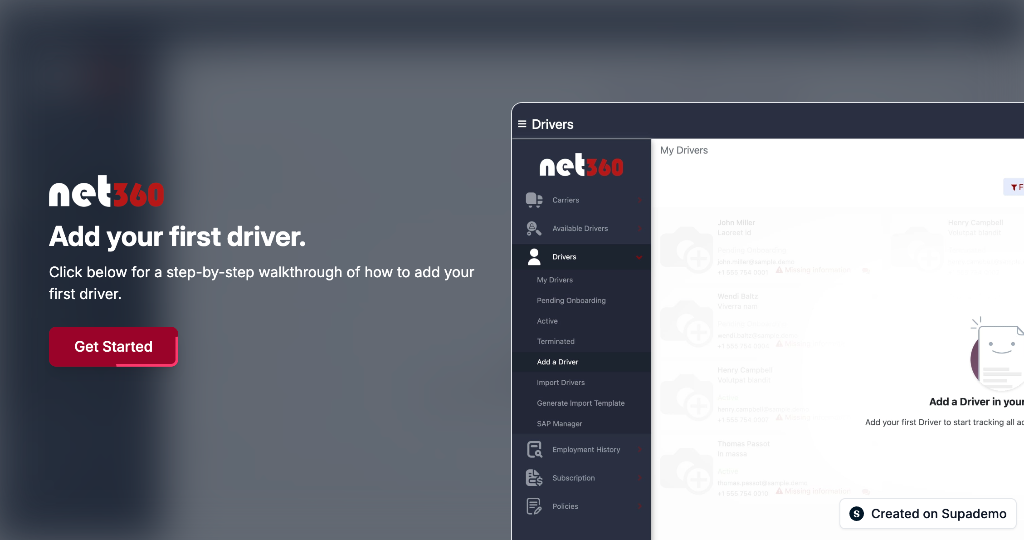Click the Available Drivers label
The height and width of the screenshot is (540, 1024).
coord(580,229)
